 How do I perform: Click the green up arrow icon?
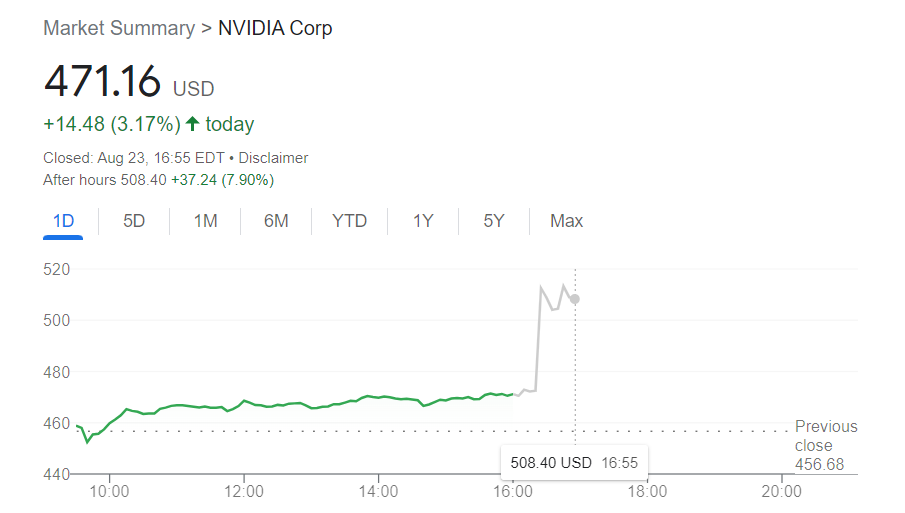pyautogui.click(x=193, y=125)
